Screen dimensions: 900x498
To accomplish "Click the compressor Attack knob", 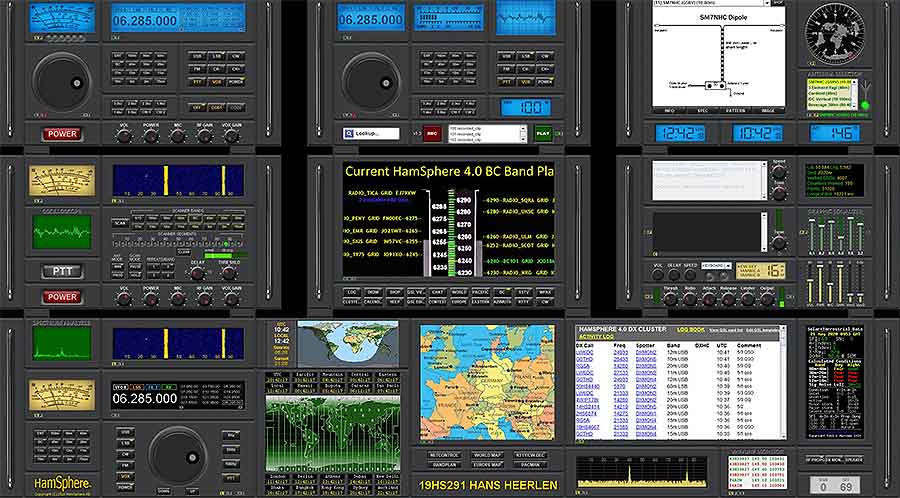I will [709, 298].
